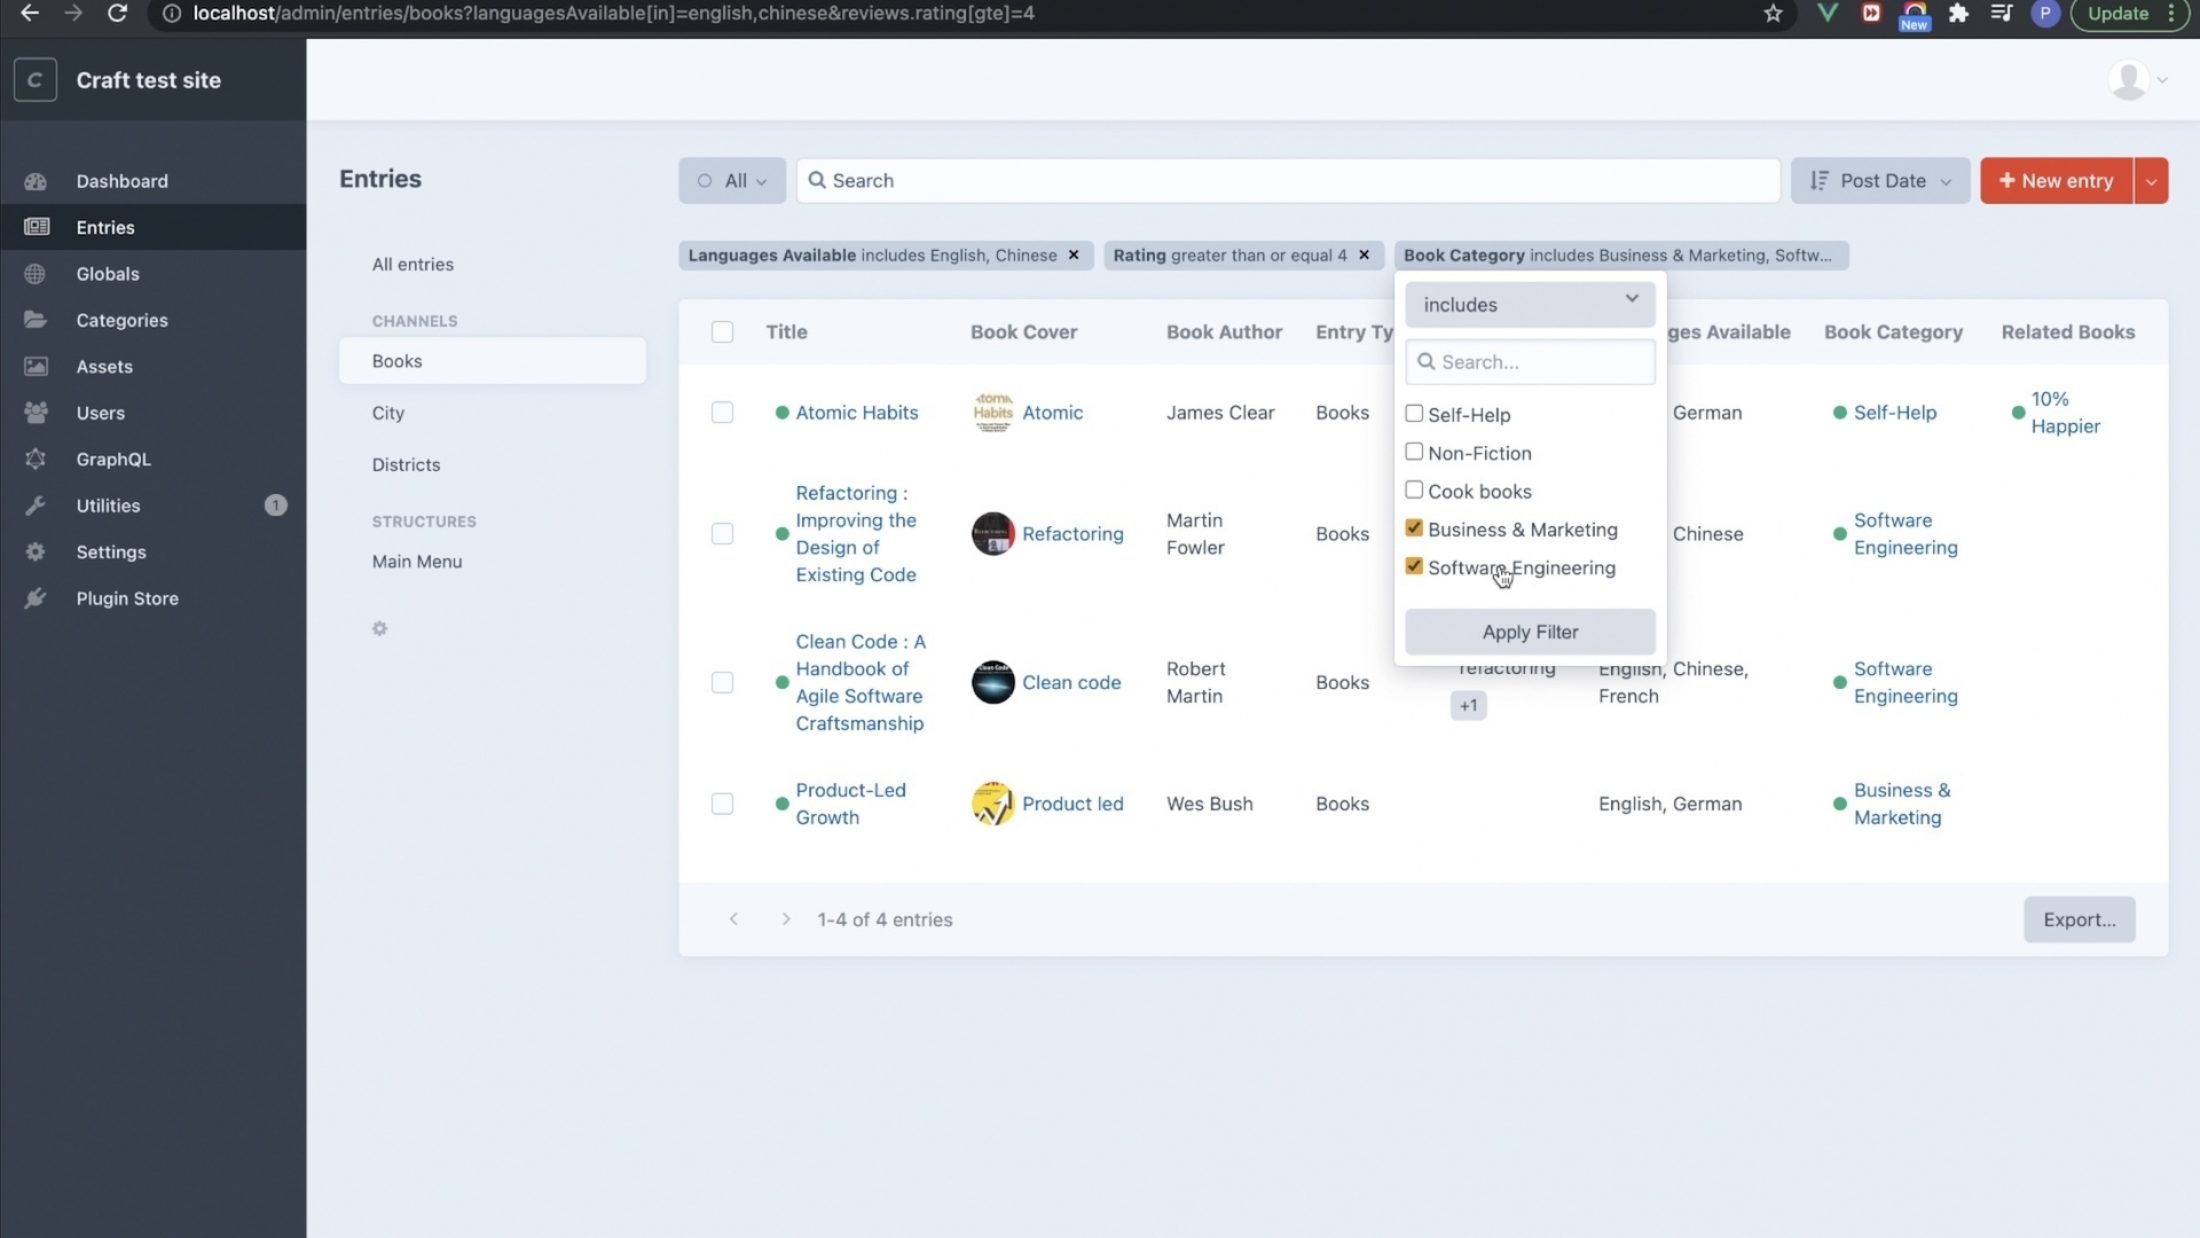The width and height of the screenshot is (2200, 1238).
Task: Open the All status dropdown
Action: pyautogui.click(x=732, y=181)
